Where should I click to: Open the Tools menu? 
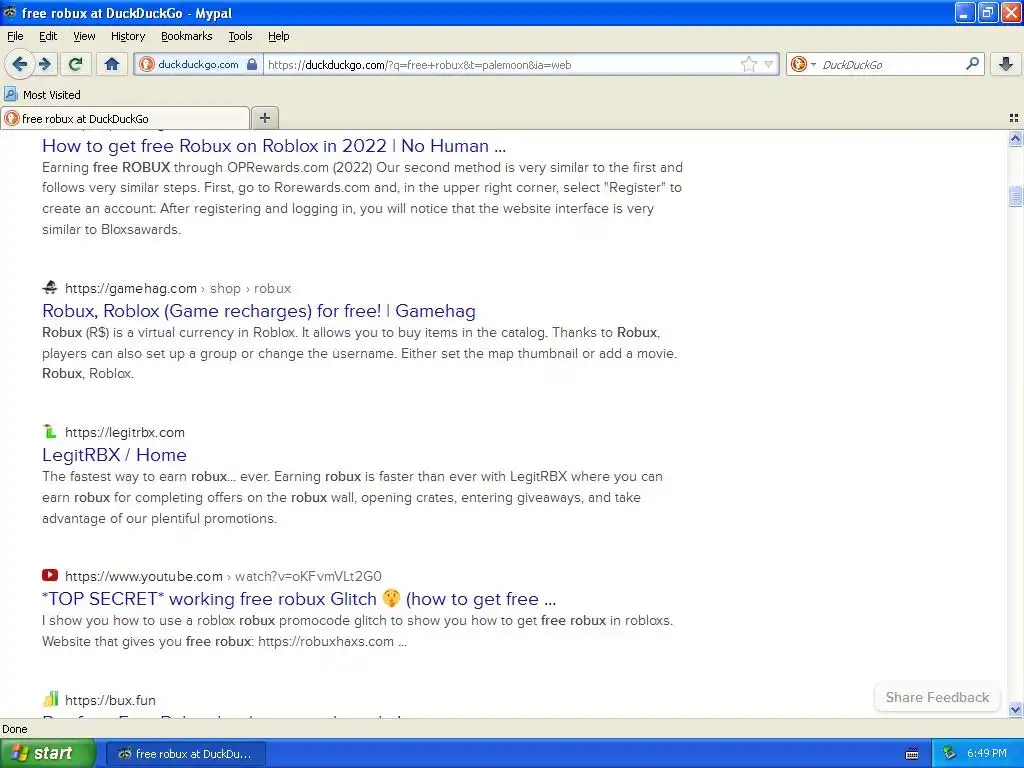point(240,36)
